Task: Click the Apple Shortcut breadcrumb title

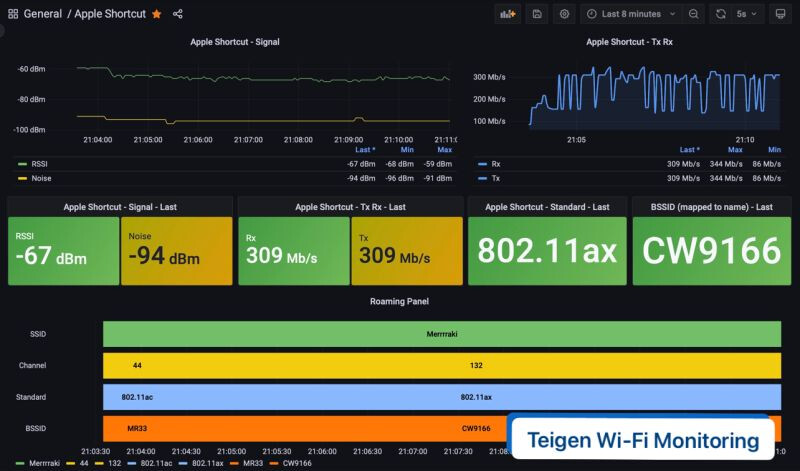Action: point(110,14)
